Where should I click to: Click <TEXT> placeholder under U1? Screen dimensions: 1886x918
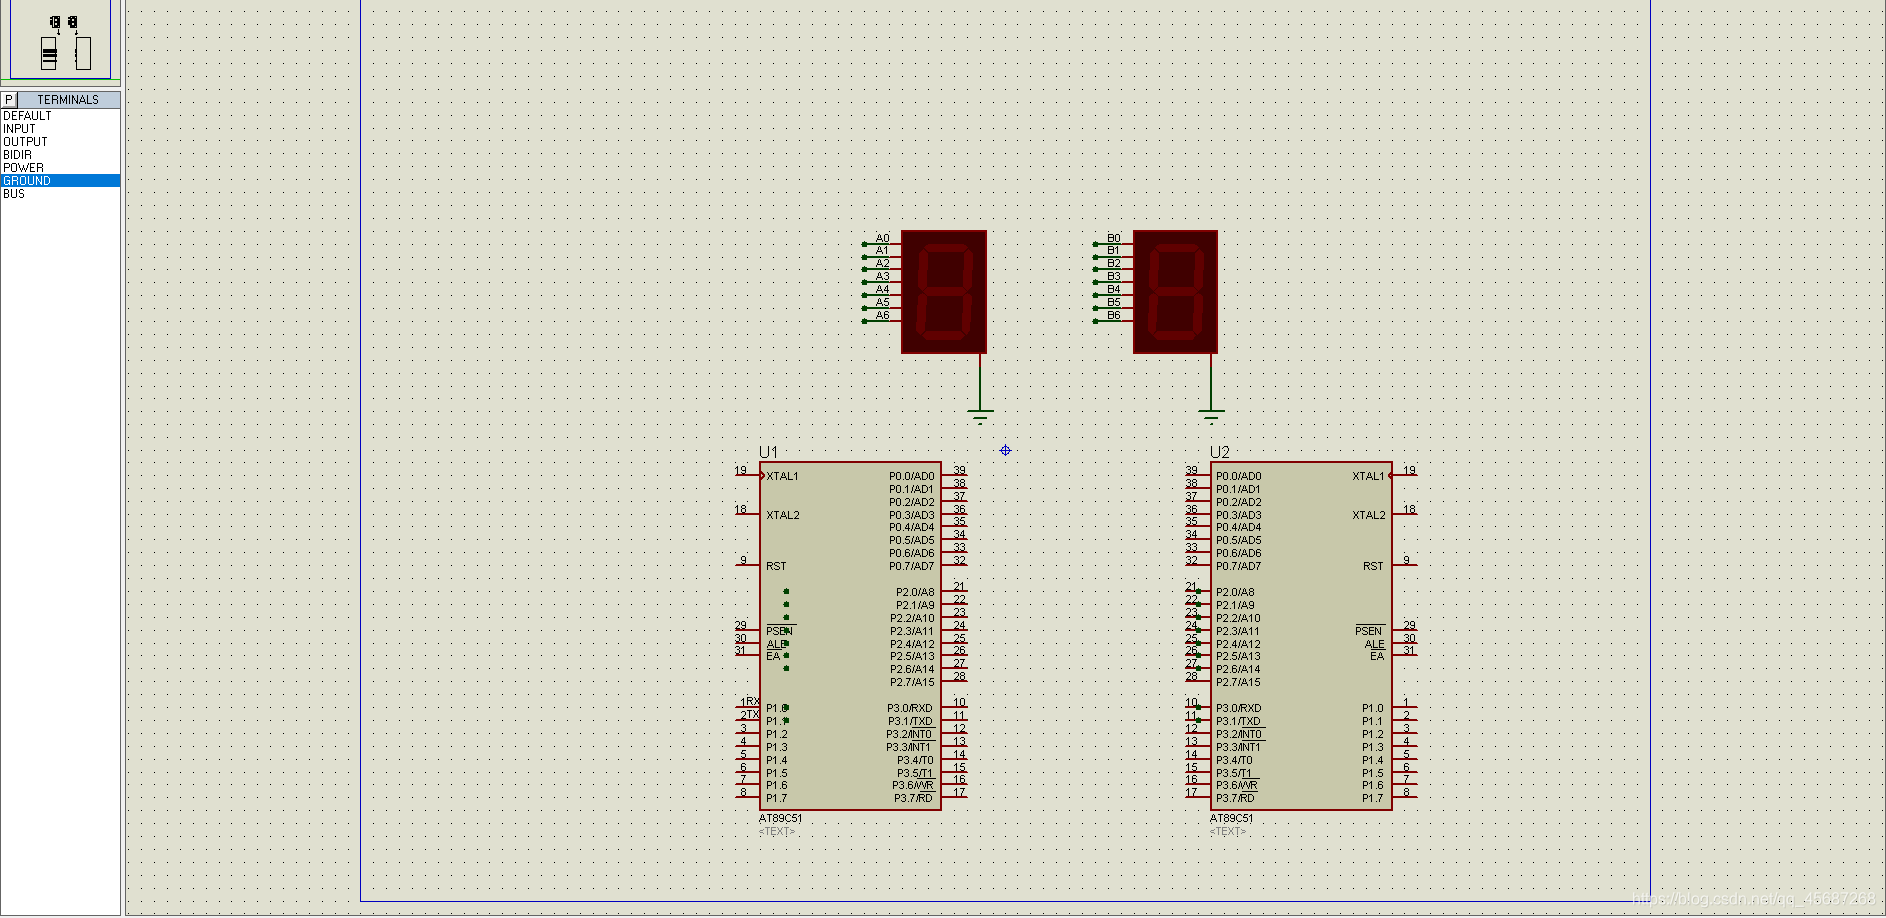776,832
